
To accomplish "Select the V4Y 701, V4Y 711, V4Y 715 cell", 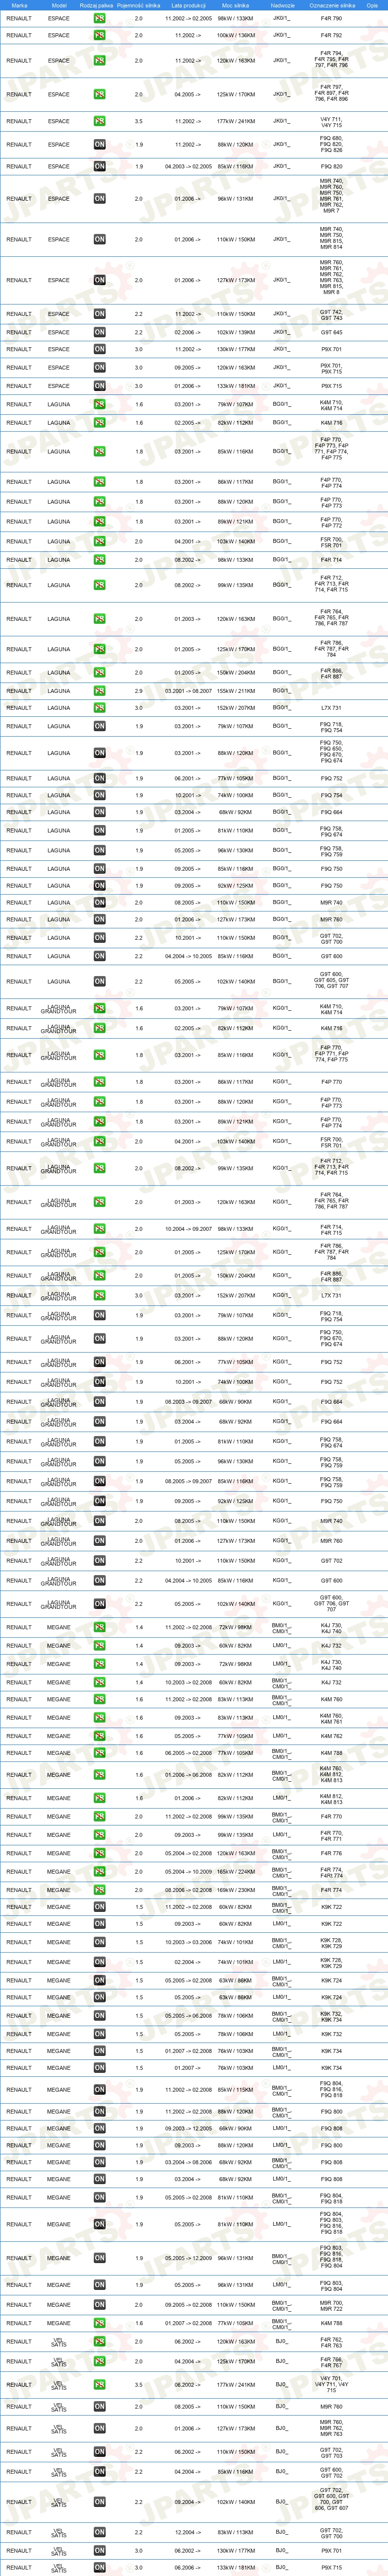I will pos(331,2384).
